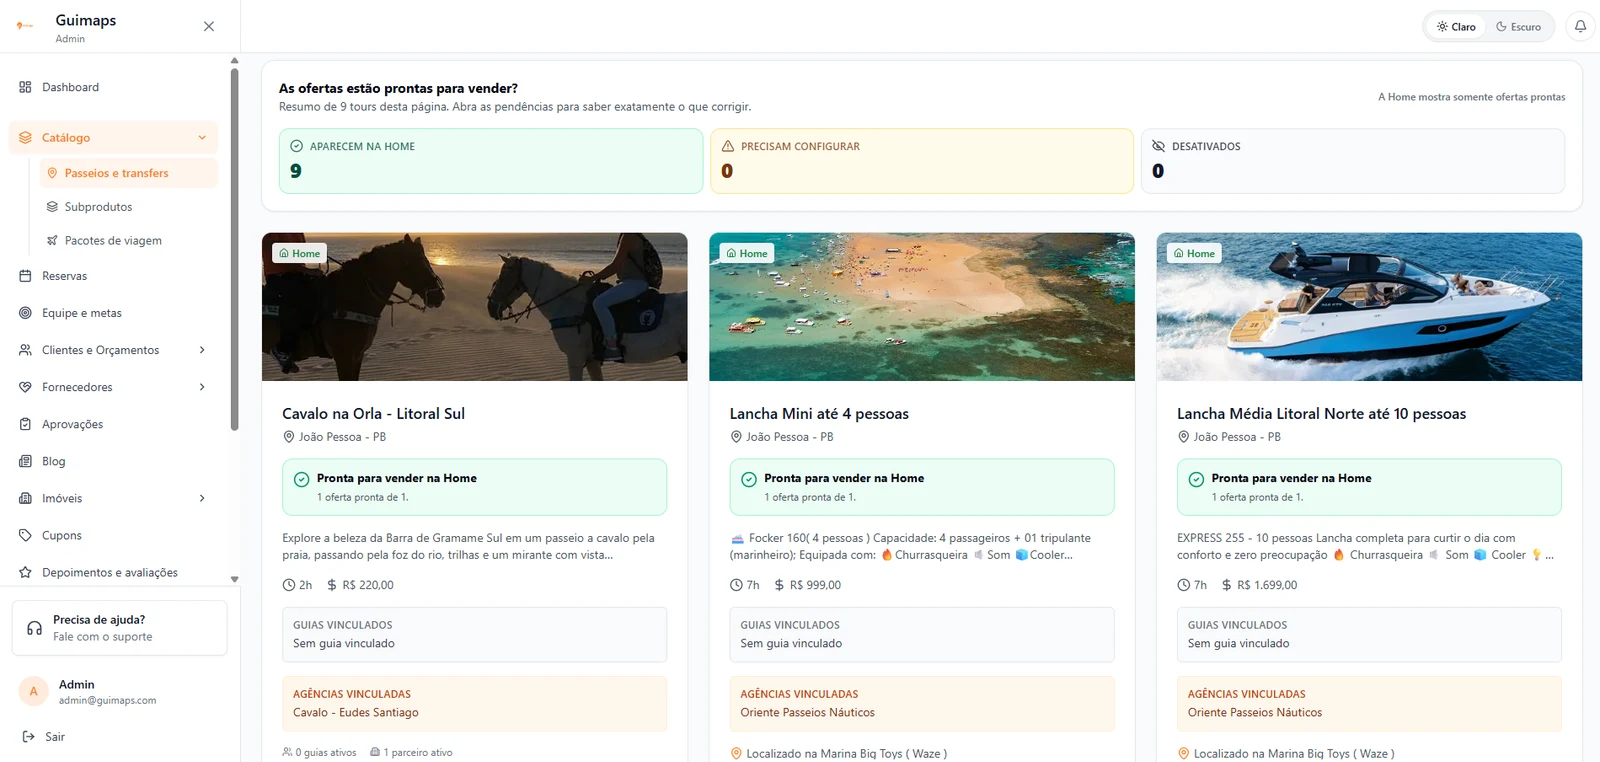Click the Admin avatar circle

[33, 691]
